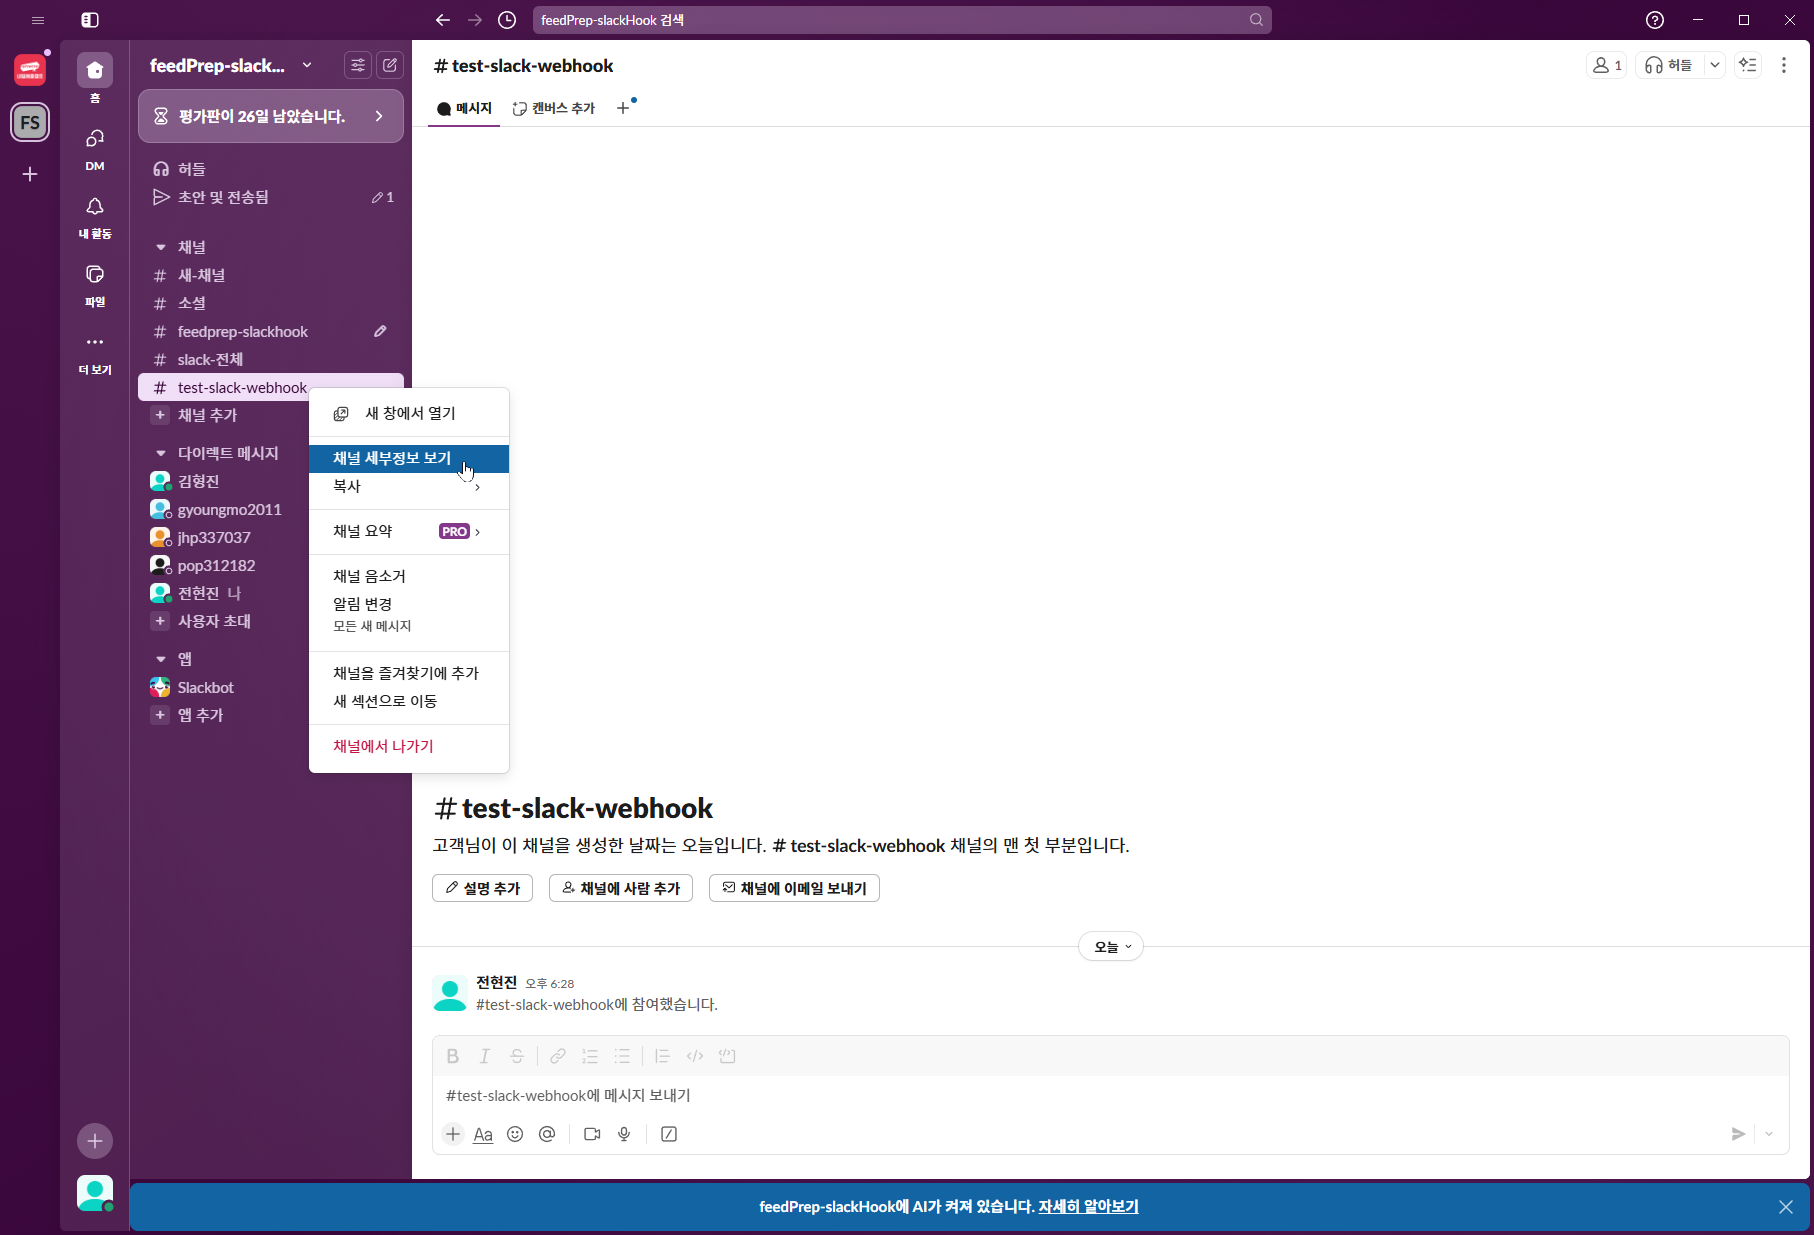
Task: Click the search field feedPrep-slackHook 검색
Action: click(x=902, y=20)
